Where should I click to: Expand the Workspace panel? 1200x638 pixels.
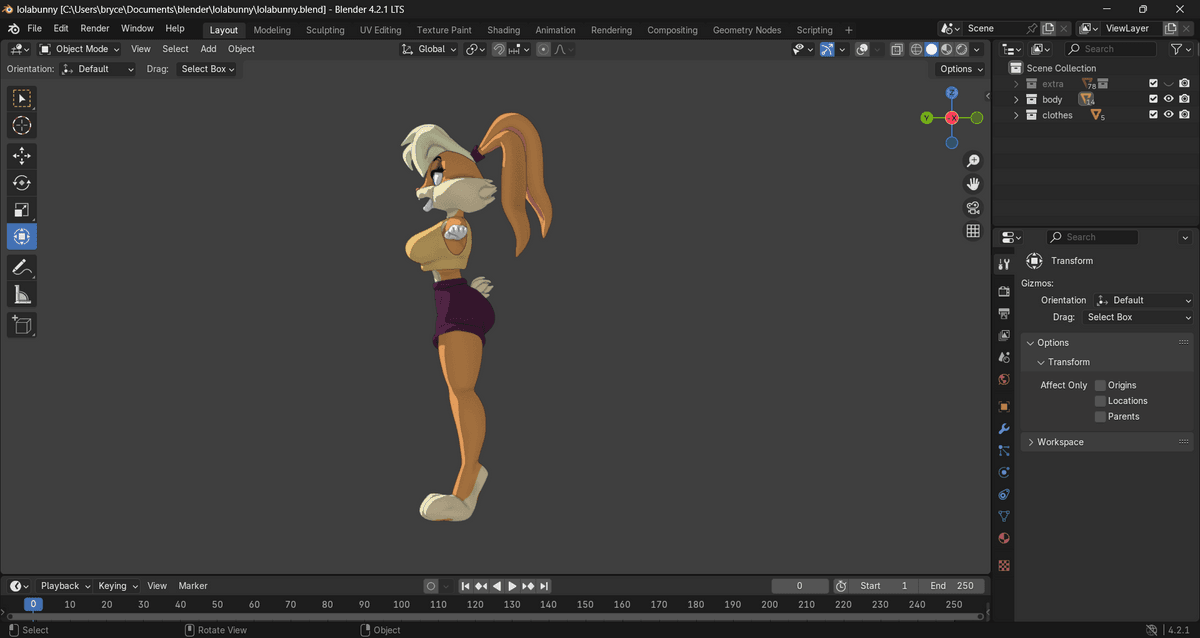[1059, 442]
